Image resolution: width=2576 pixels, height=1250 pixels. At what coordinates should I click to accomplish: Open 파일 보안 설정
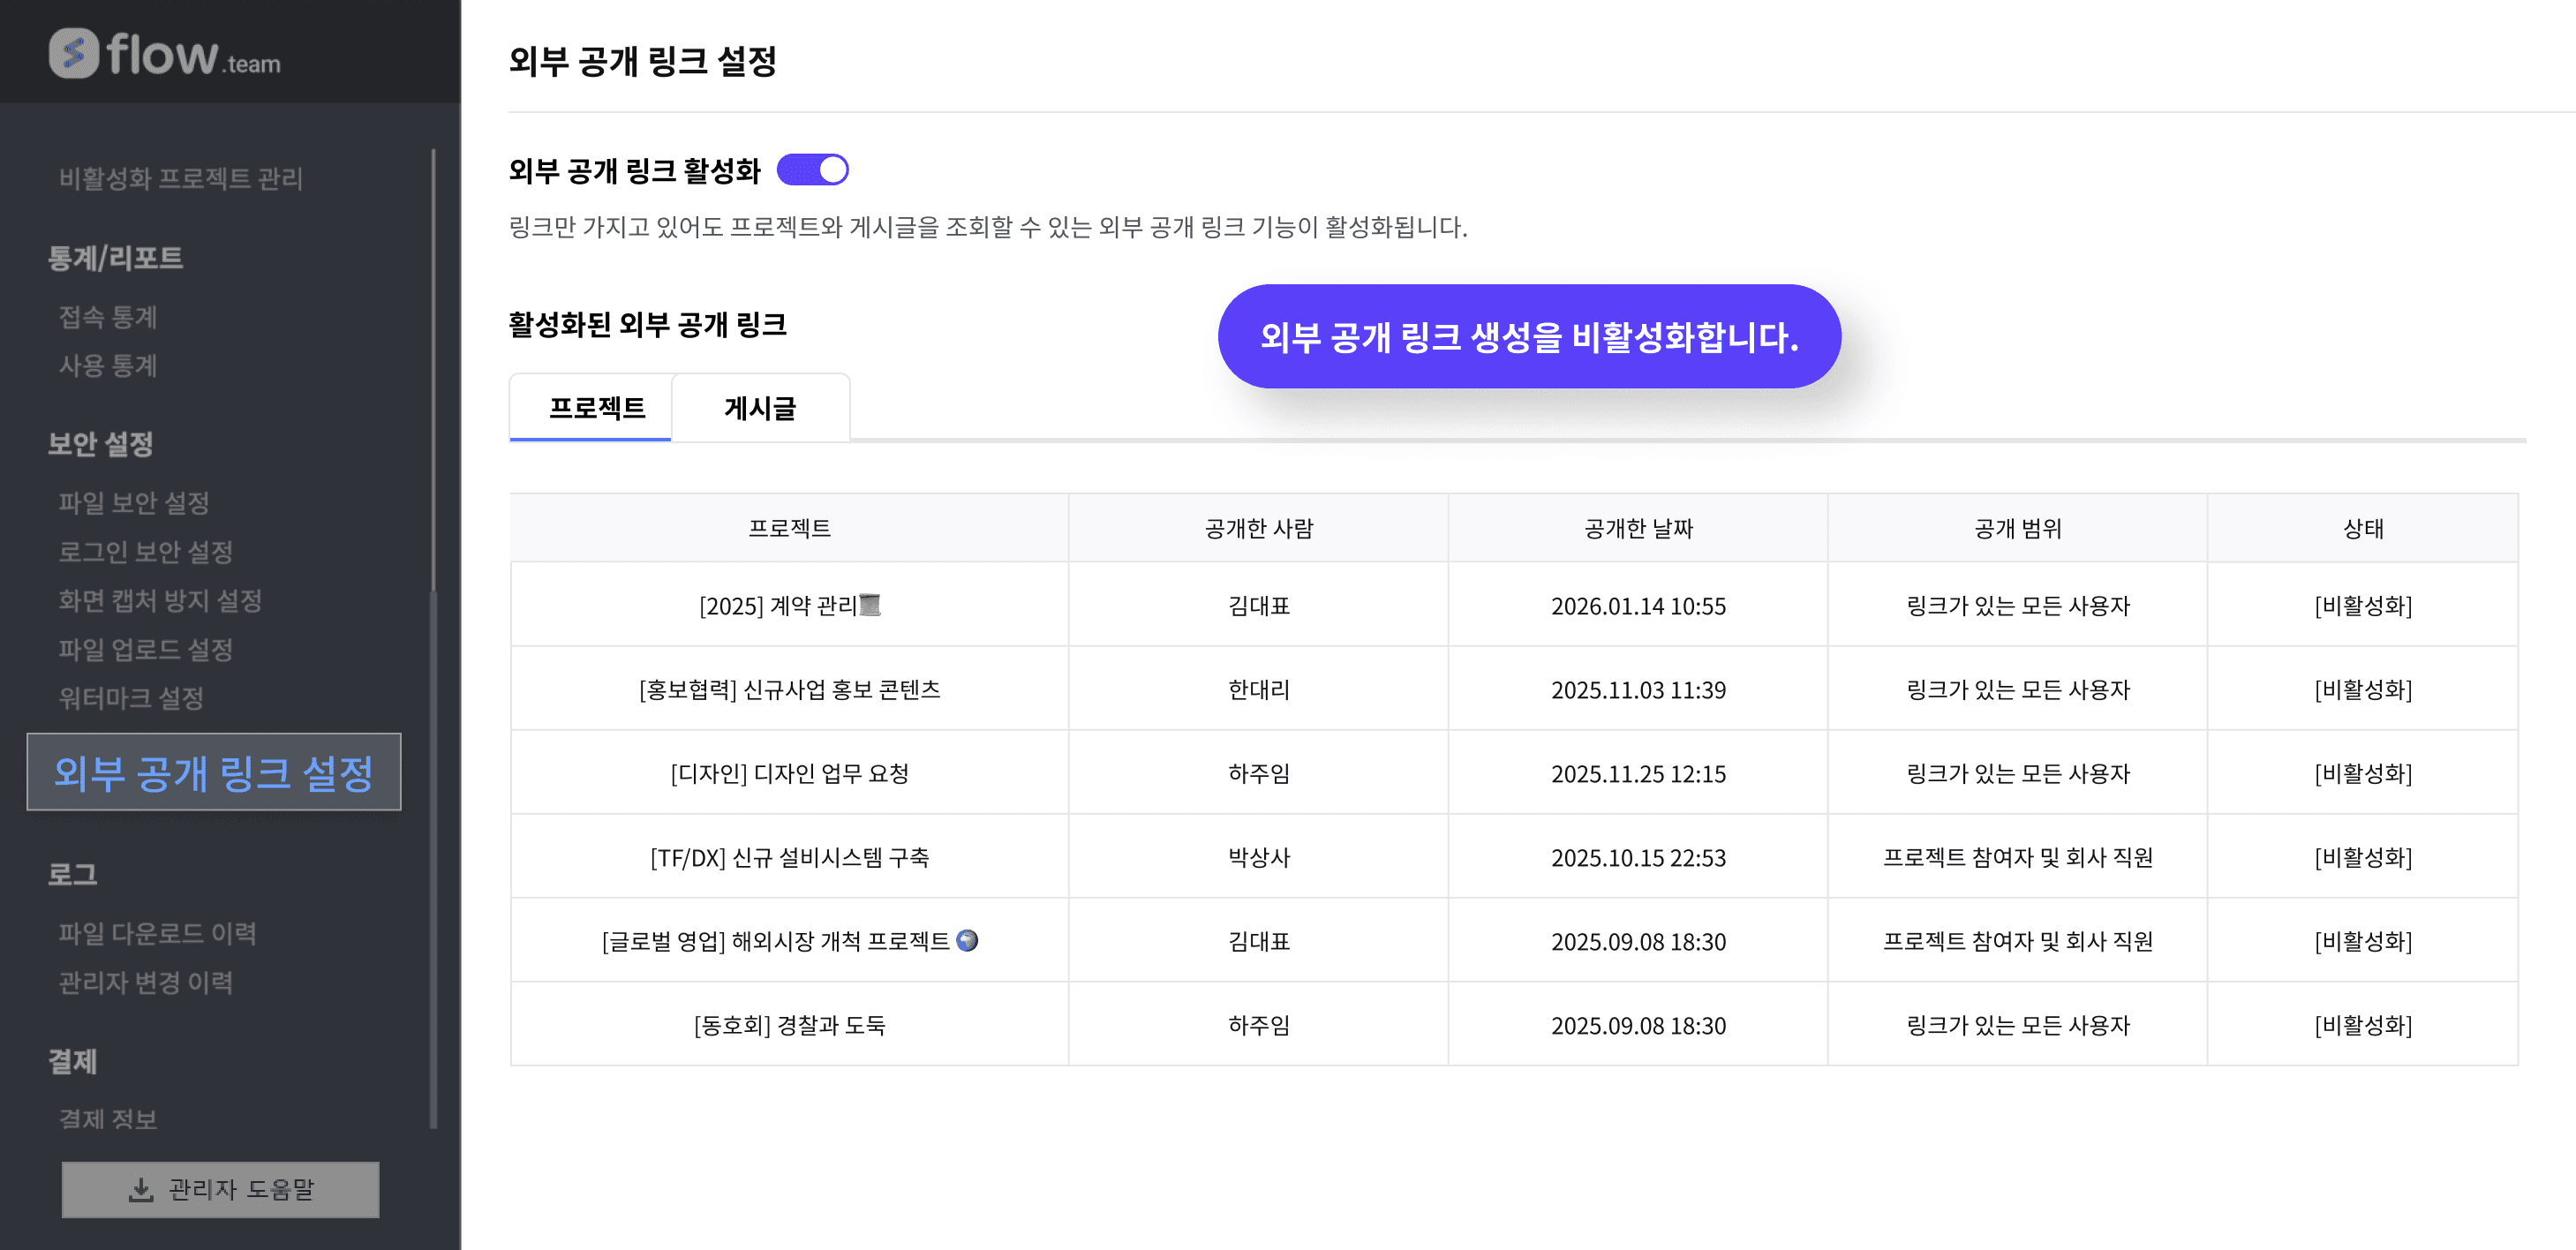pos(134,502)
